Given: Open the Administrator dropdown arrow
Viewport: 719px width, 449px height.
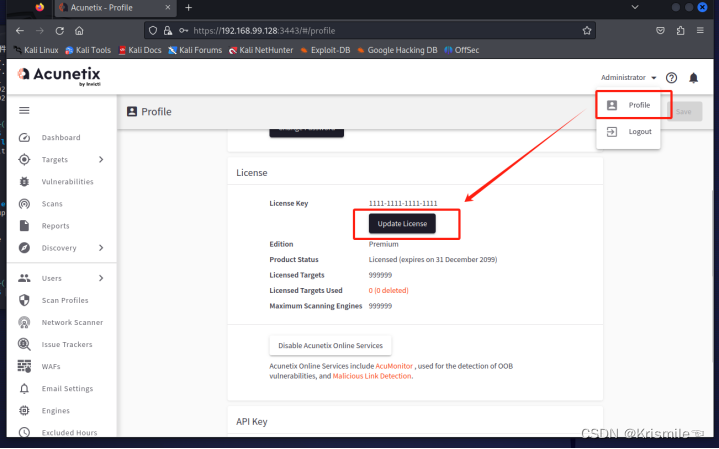Looking at the screenshot, I should [654, 78].
